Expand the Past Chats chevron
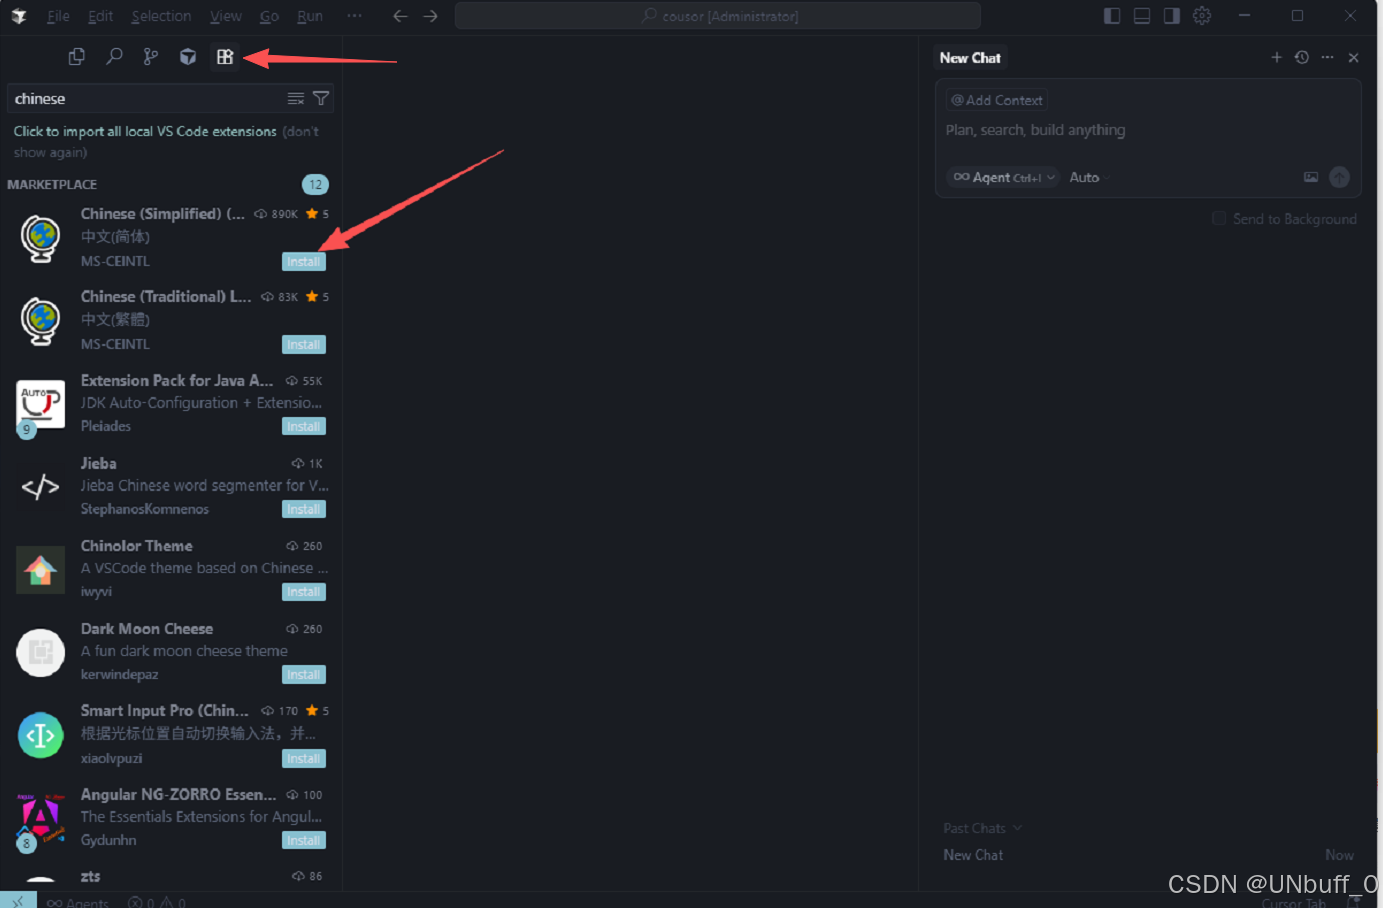Screen dimensions: 1383x908 point(1018,828)
